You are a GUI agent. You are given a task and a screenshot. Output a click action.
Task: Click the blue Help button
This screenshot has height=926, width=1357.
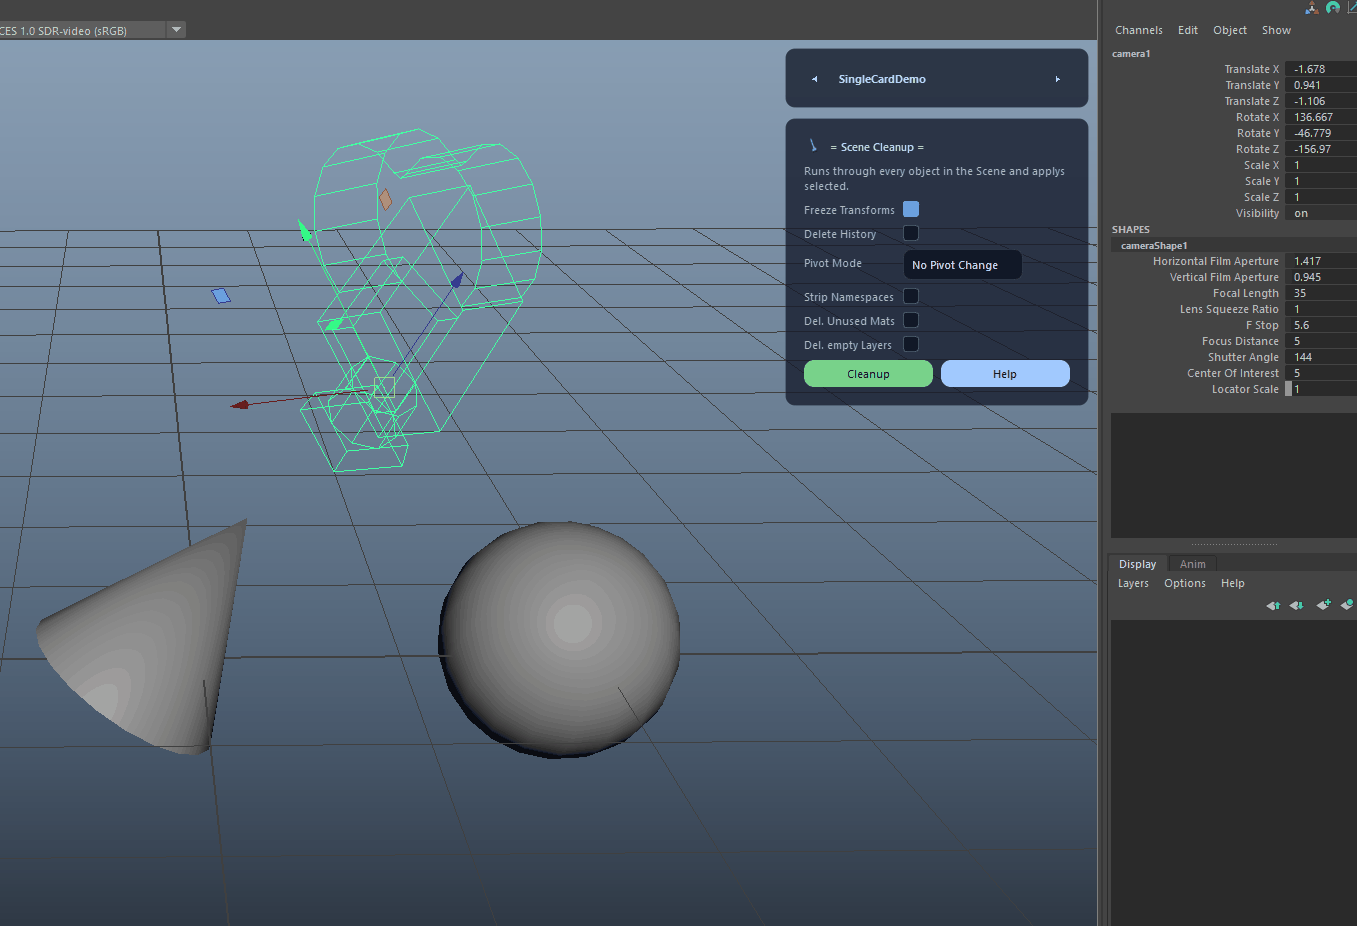click(x=1005, y=374)
